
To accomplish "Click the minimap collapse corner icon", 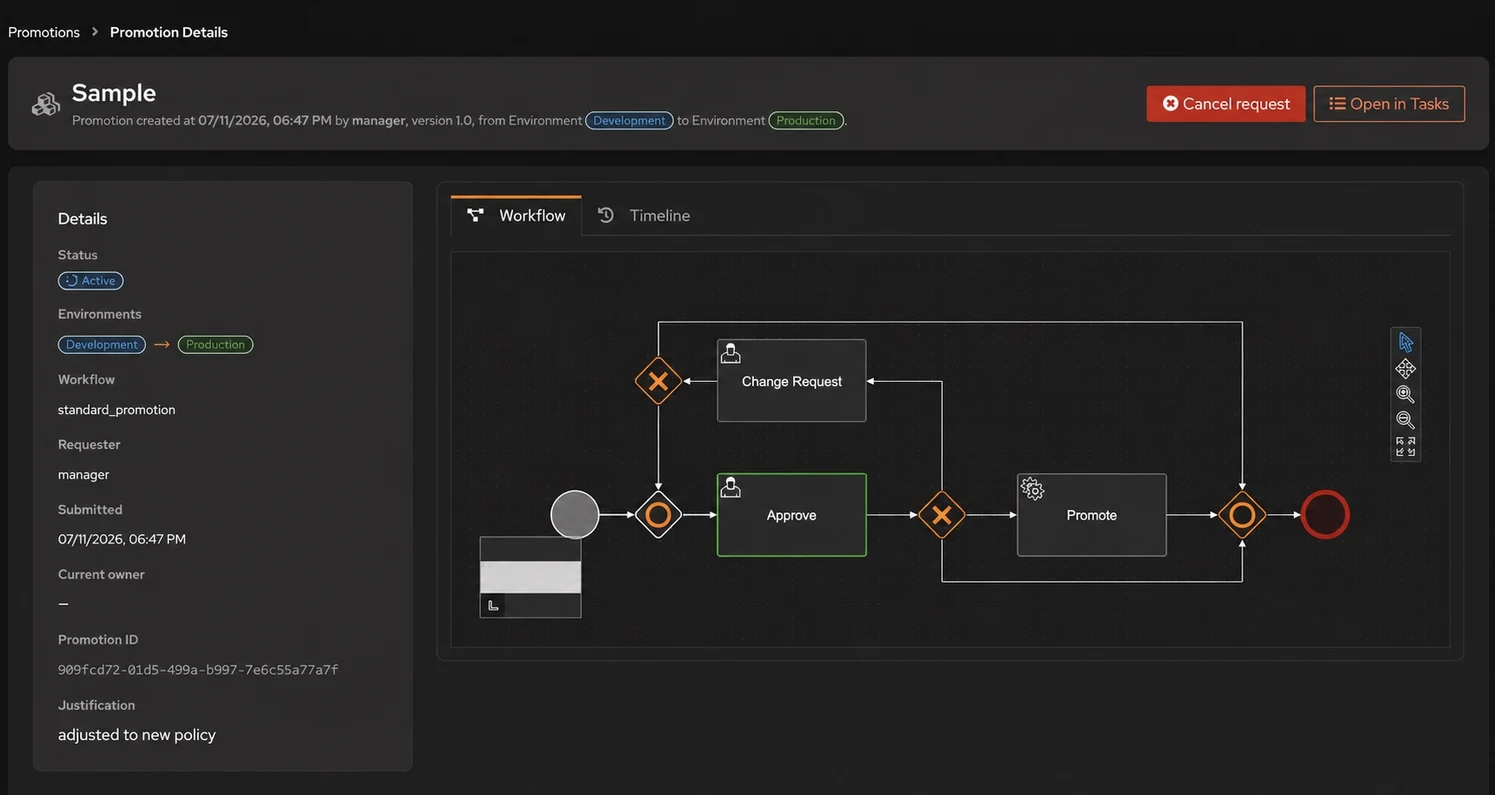I will (x=492, y=605).
